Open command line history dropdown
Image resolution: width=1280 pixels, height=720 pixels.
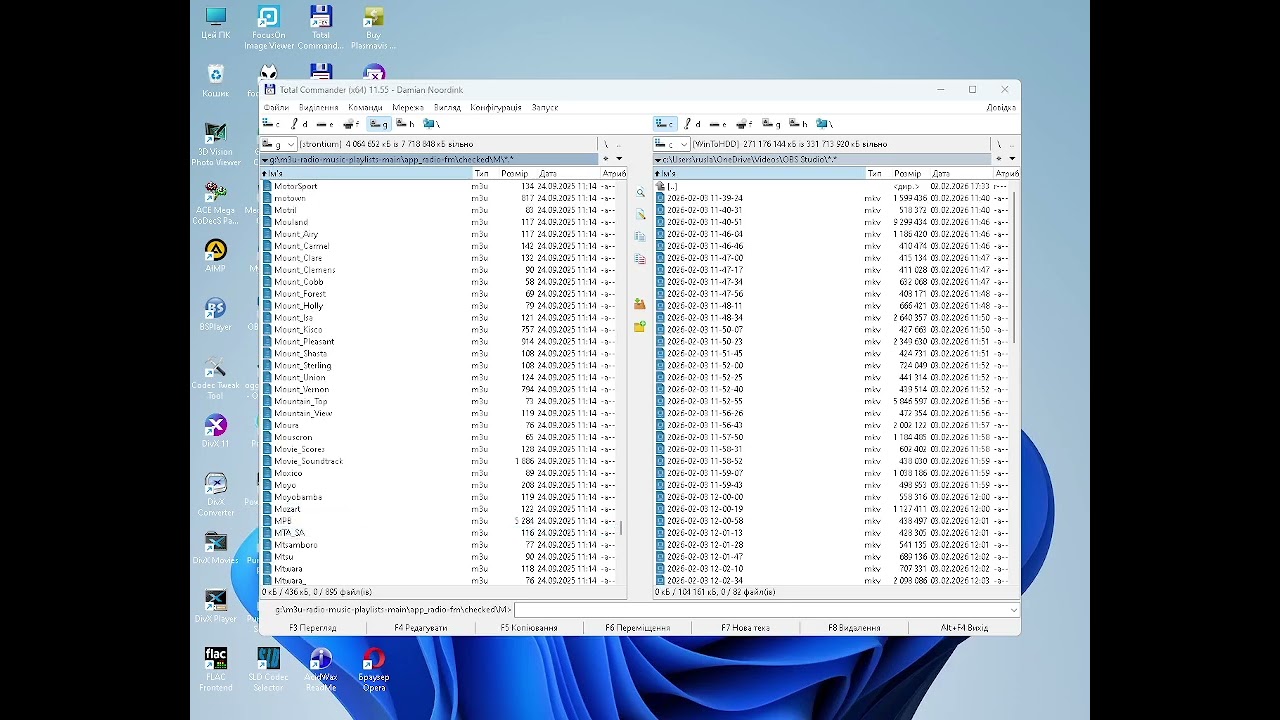pyautogui.click(x=1013, y=610)
